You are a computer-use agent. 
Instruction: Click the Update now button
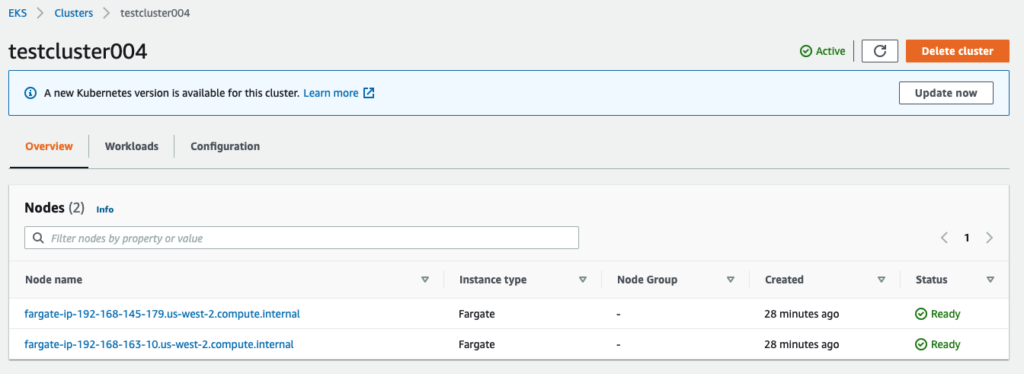tap(946, 93)
